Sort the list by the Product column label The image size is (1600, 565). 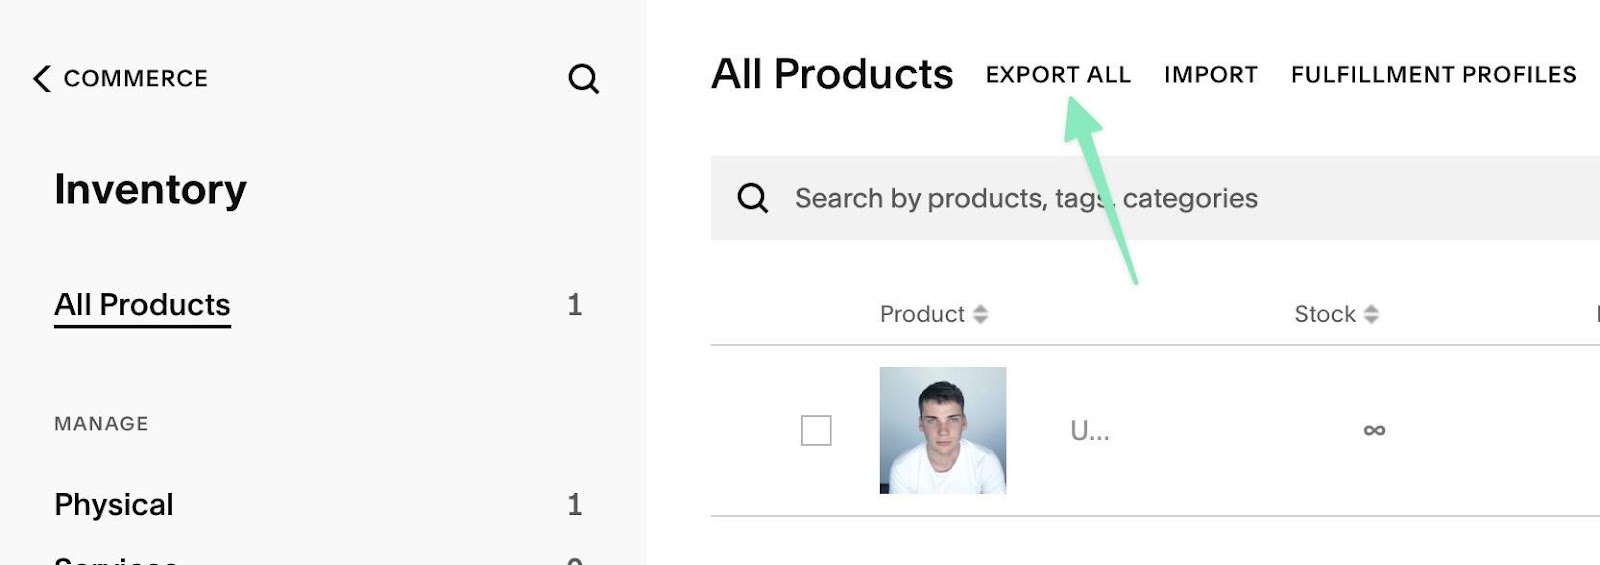tap(921, 314)
